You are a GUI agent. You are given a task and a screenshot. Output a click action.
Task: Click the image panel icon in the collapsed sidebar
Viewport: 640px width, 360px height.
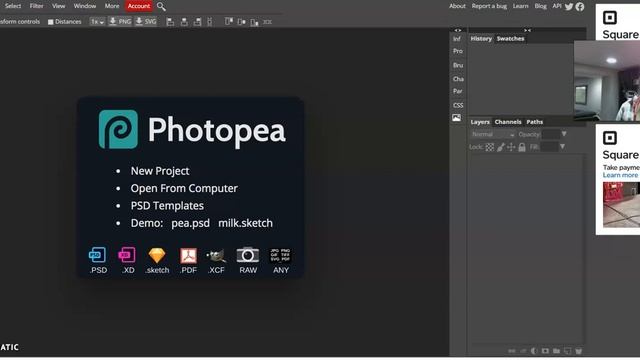coord(456,118)
